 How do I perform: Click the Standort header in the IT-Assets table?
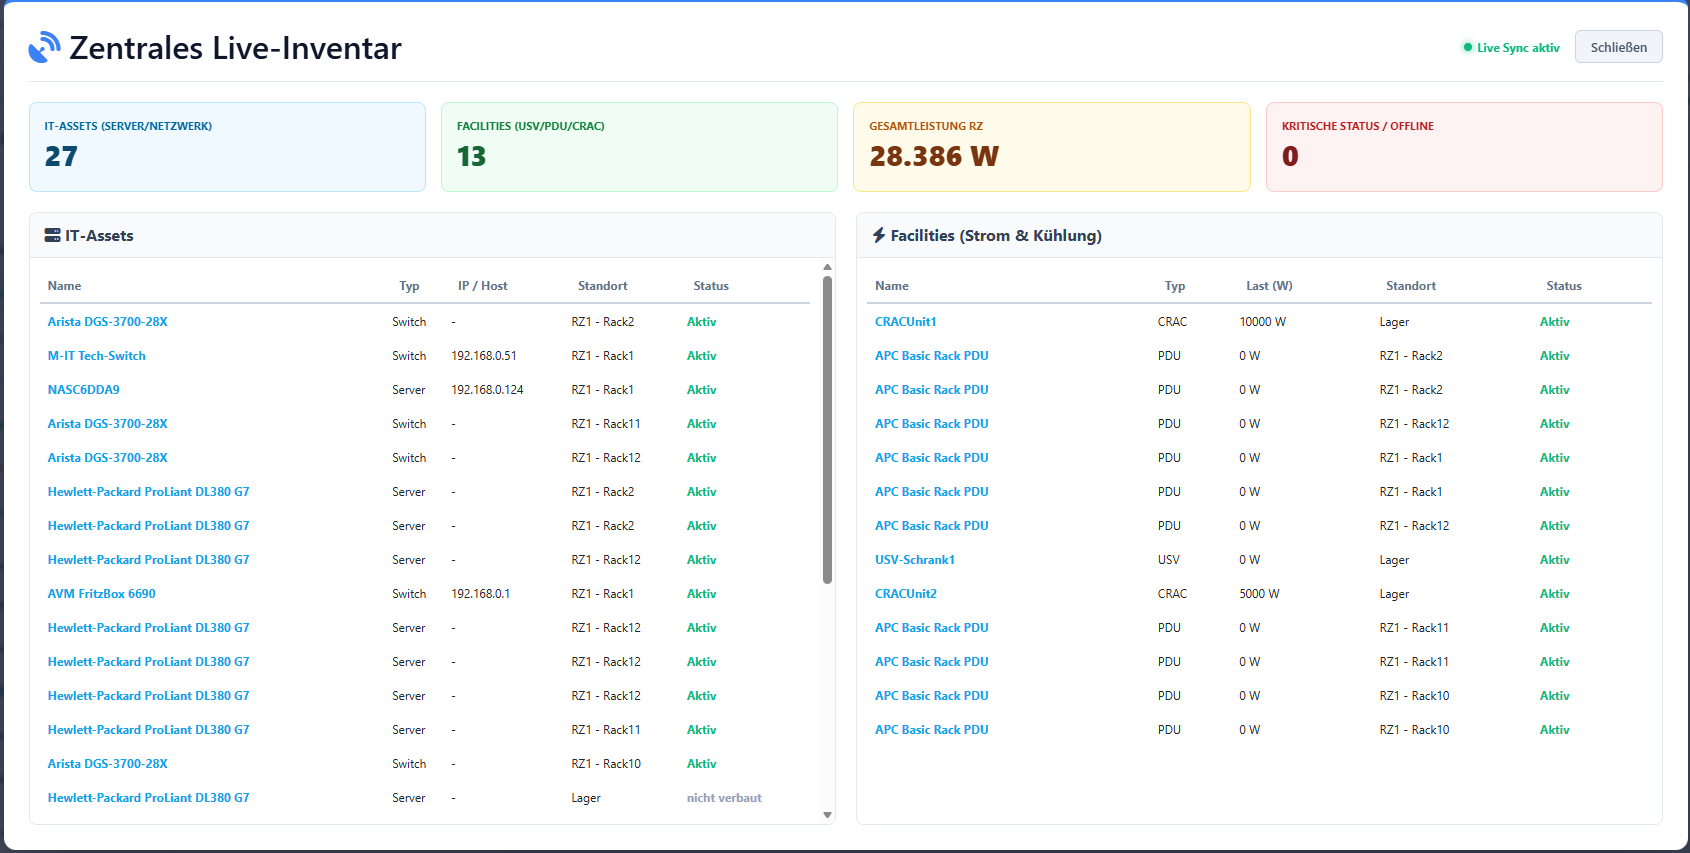(x=603, y=286)
